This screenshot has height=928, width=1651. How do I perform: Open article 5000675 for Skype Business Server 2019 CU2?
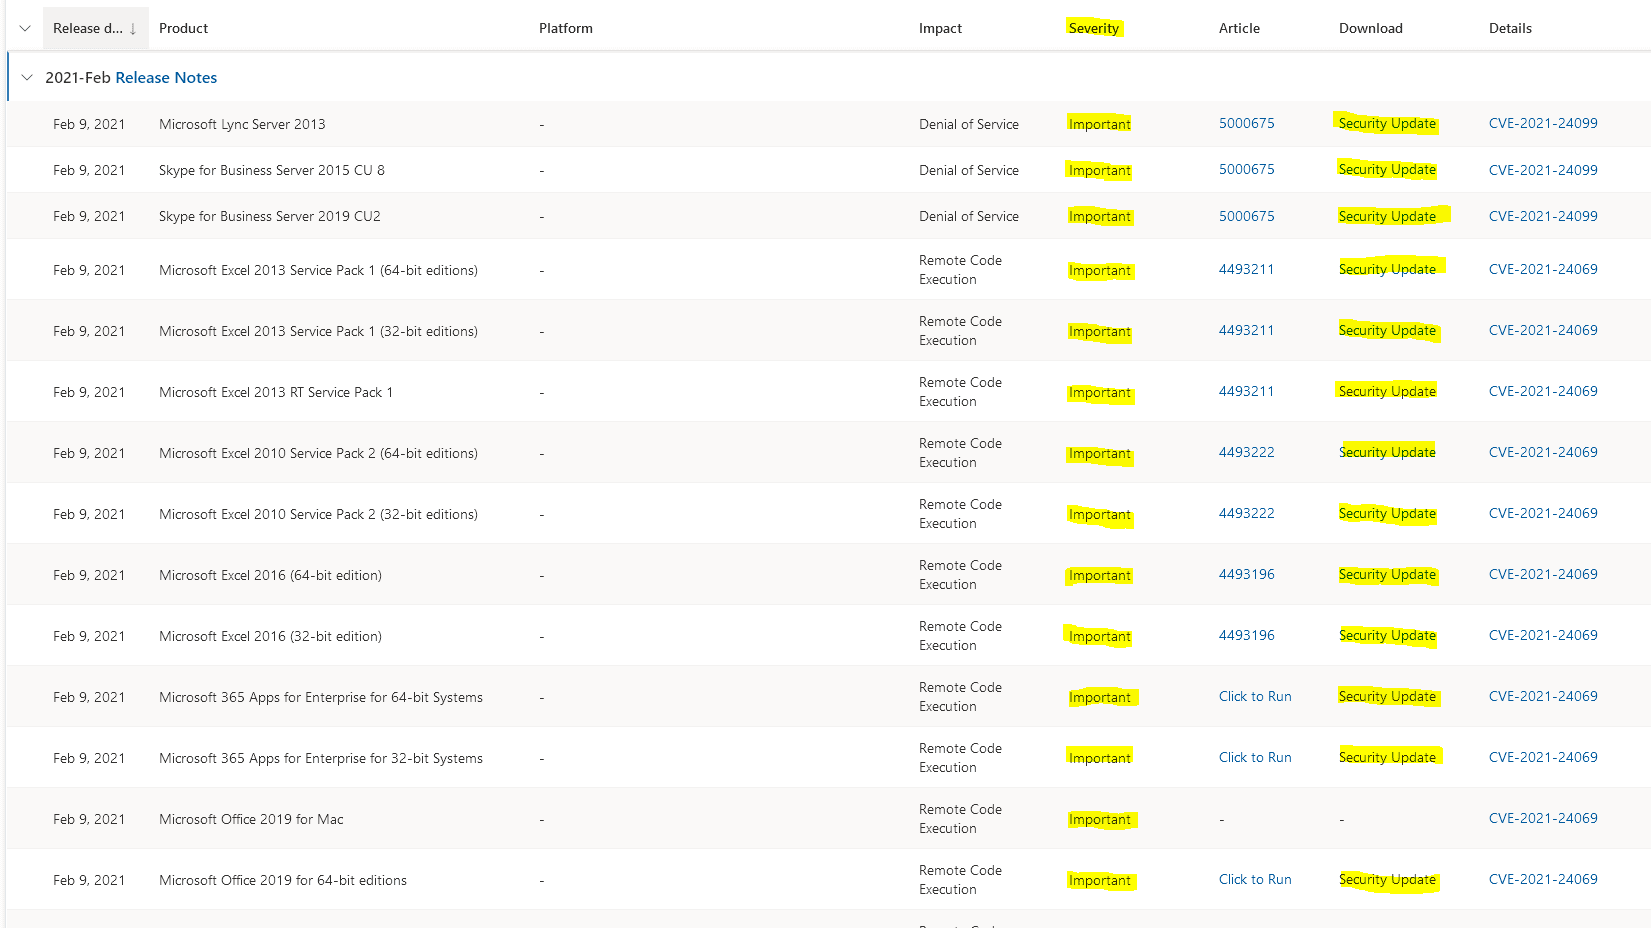[x=1247, y=217]
